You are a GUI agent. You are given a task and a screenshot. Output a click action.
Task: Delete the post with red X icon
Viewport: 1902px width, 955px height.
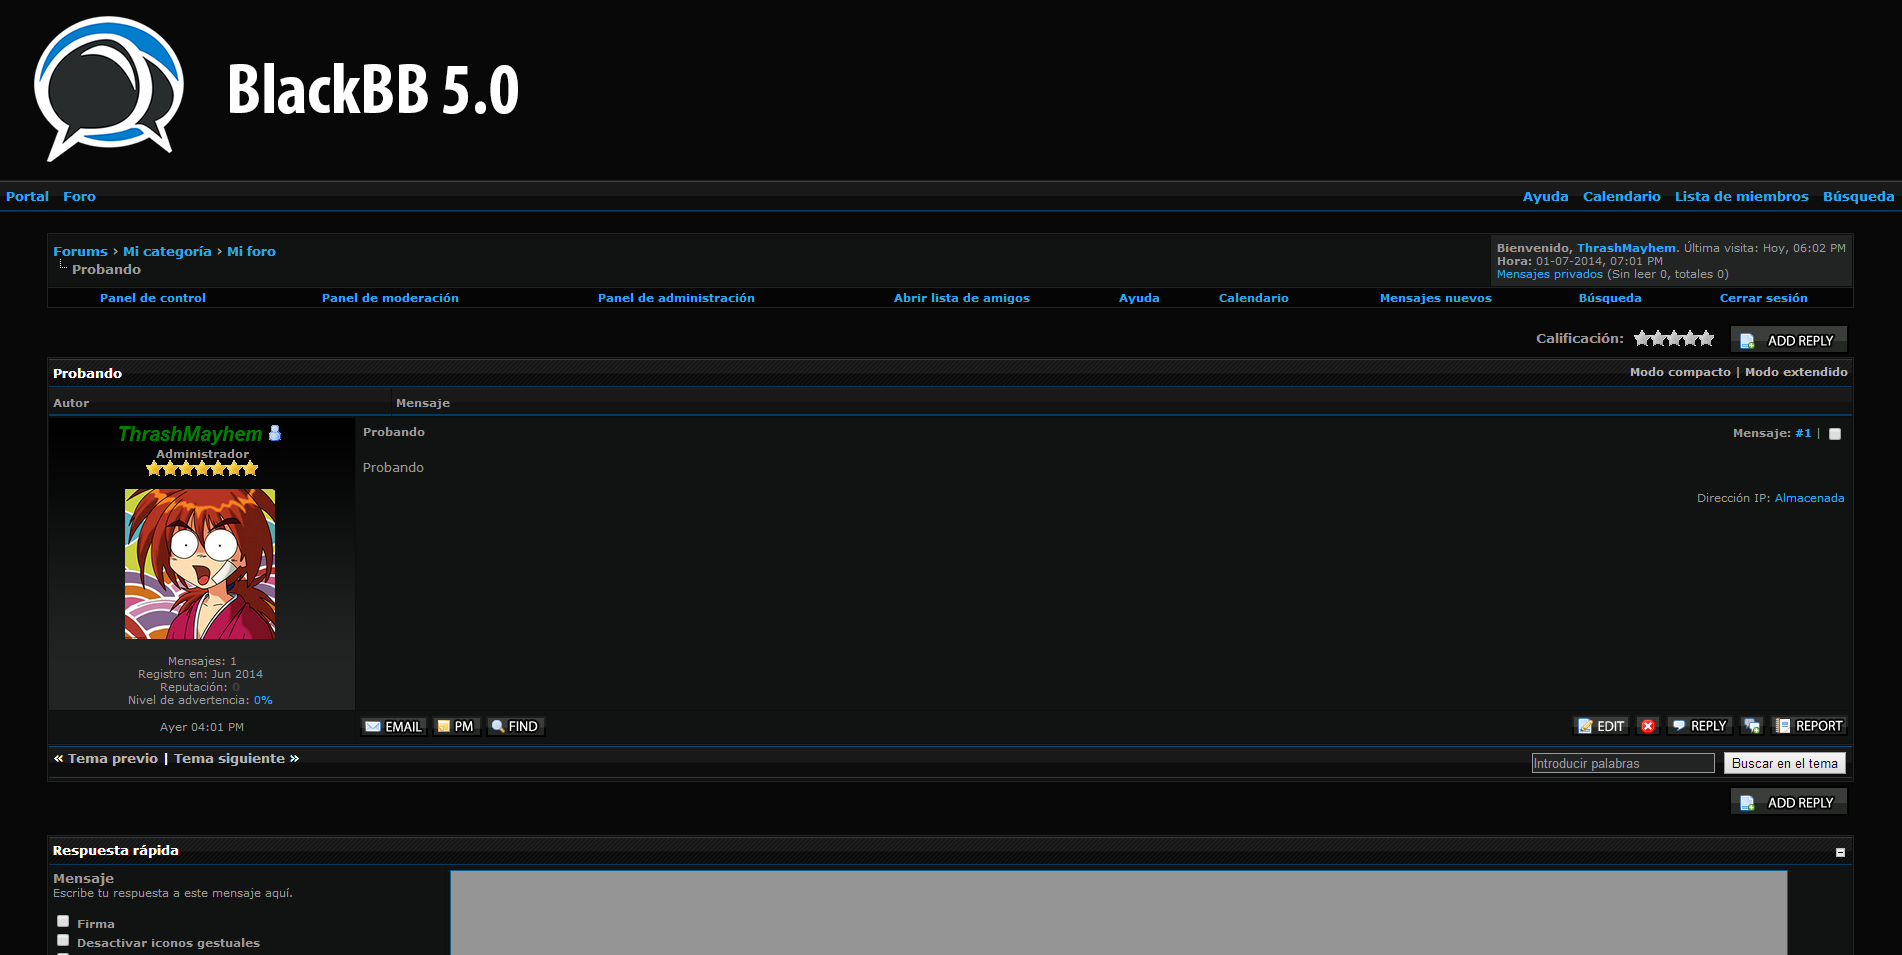point(1648,726)
